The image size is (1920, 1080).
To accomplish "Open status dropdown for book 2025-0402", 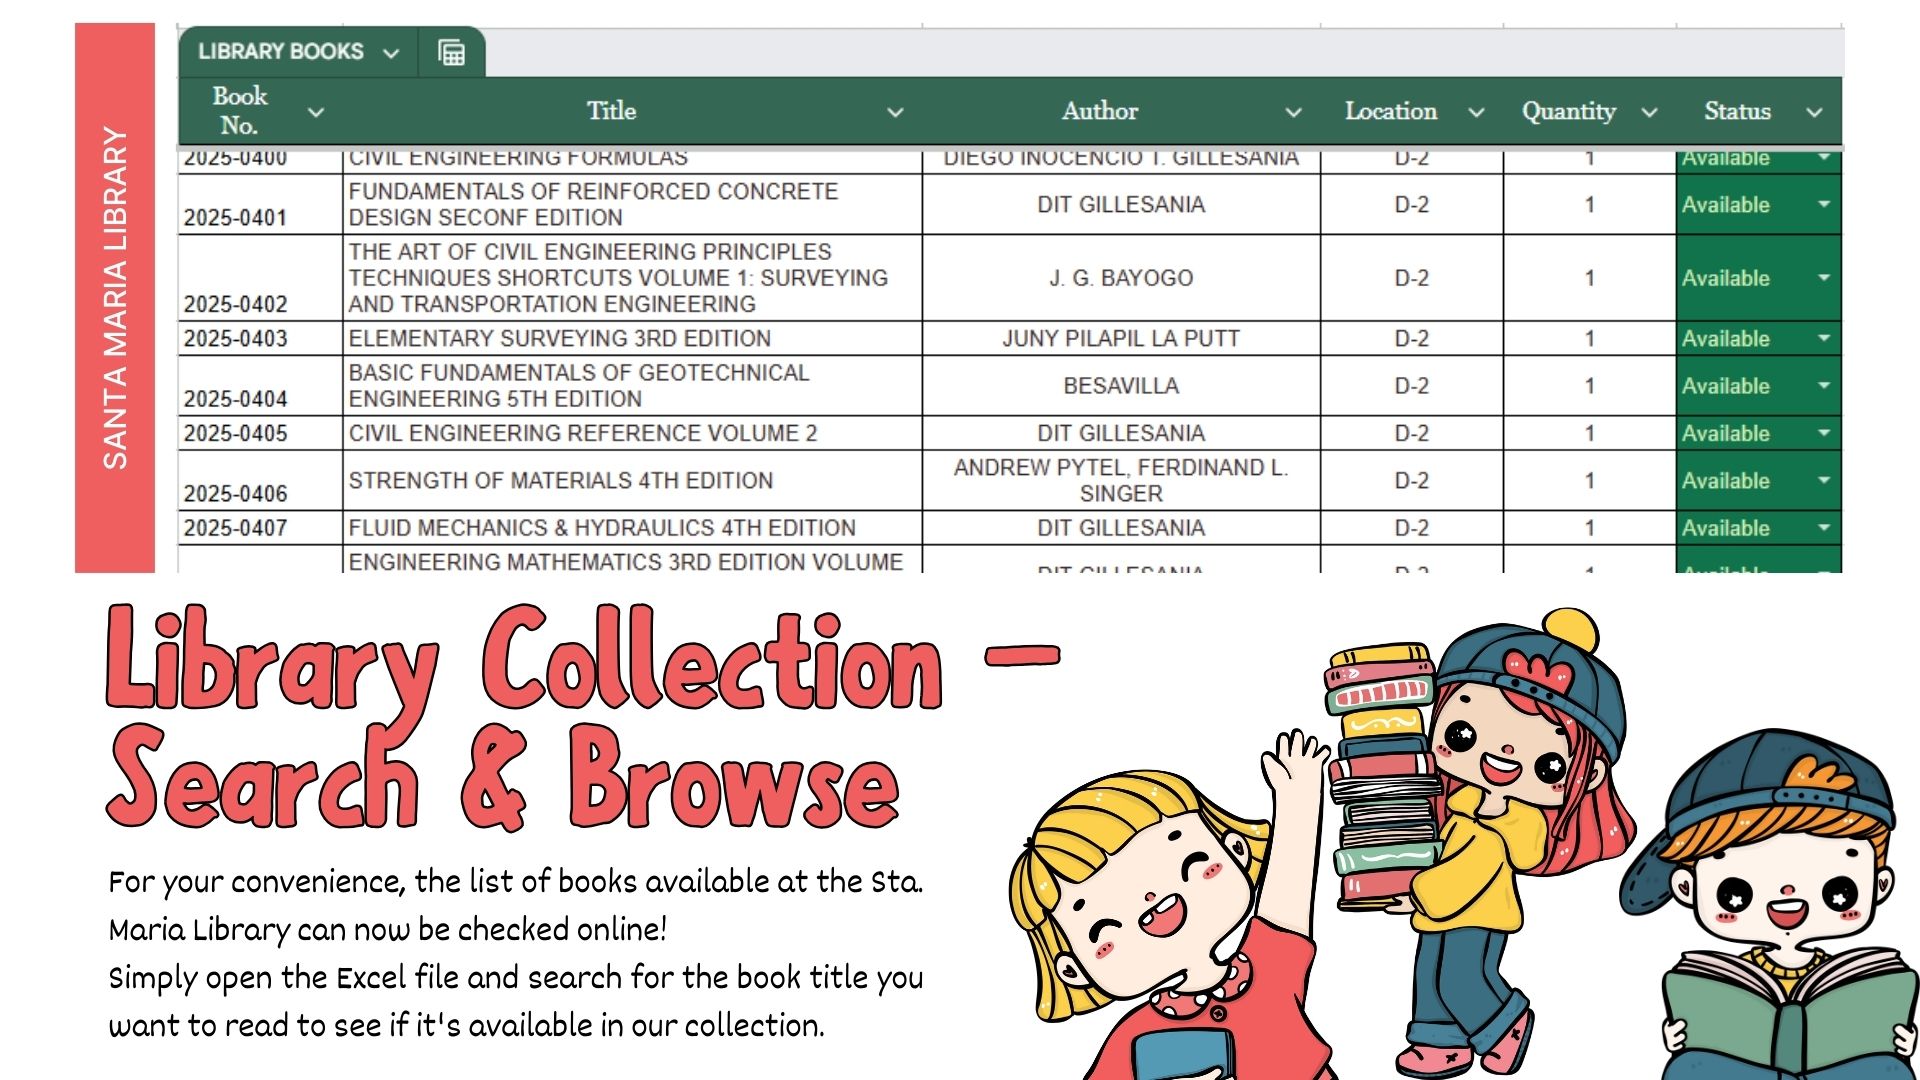I will [1824, 278].
